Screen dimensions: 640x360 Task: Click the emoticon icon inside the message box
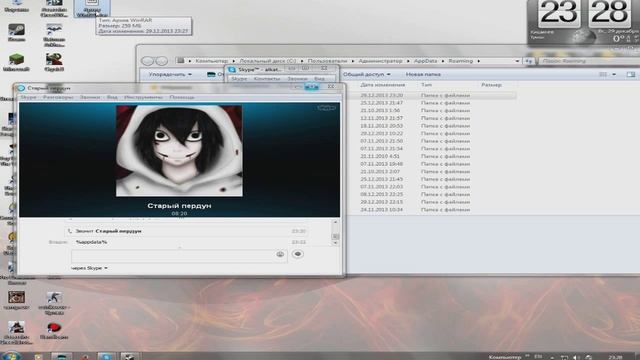280,254
